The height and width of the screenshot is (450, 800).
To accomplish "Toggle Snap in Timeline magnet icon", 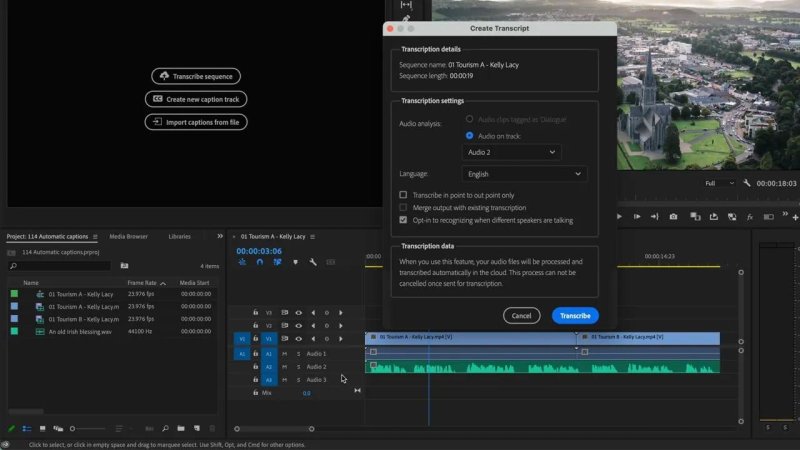I will (x=260, y=262).
